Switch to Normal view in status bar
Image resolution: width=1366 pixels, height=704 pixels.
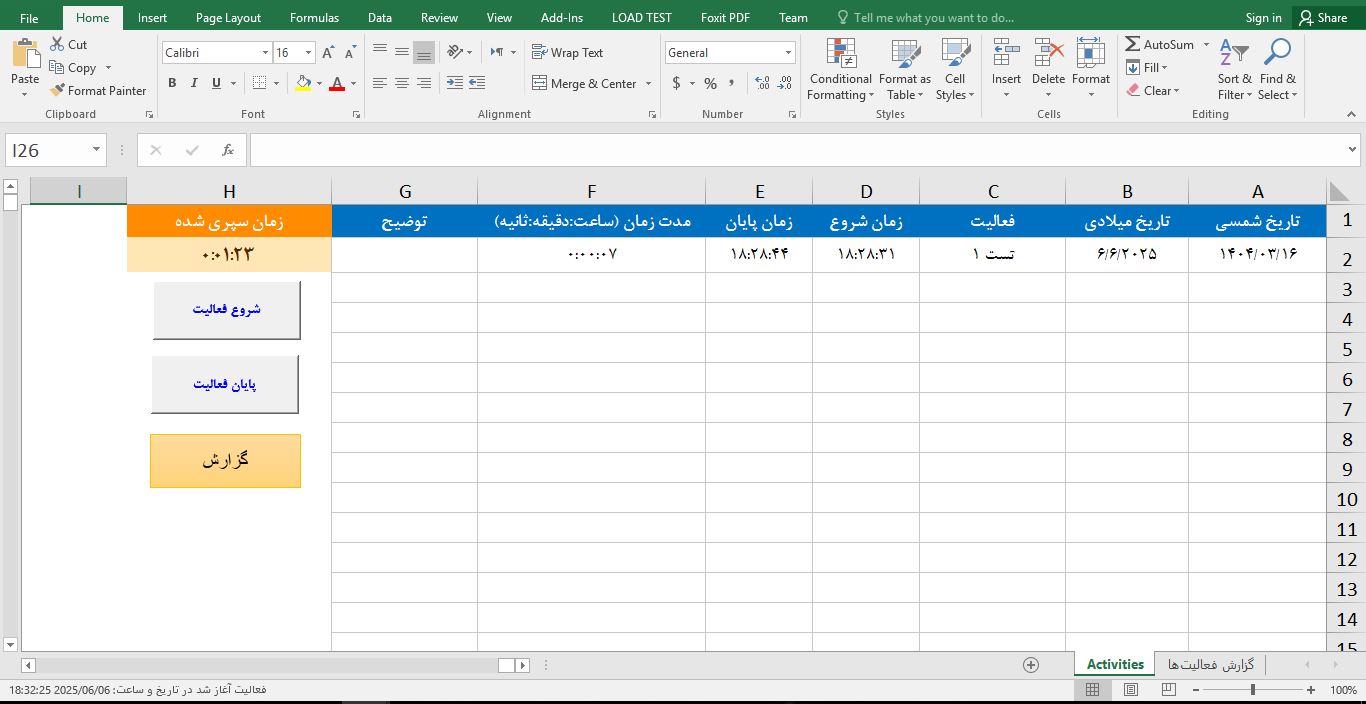click(x=1092, y=690)
